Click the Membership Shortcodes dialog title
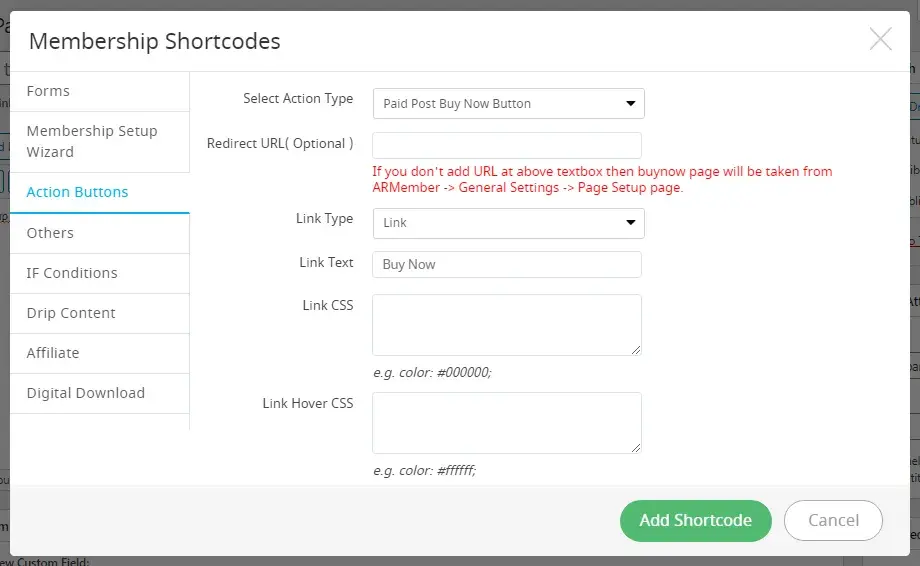Image resolution: width=920 pixels, height=566 pixels. pos(154,41)
